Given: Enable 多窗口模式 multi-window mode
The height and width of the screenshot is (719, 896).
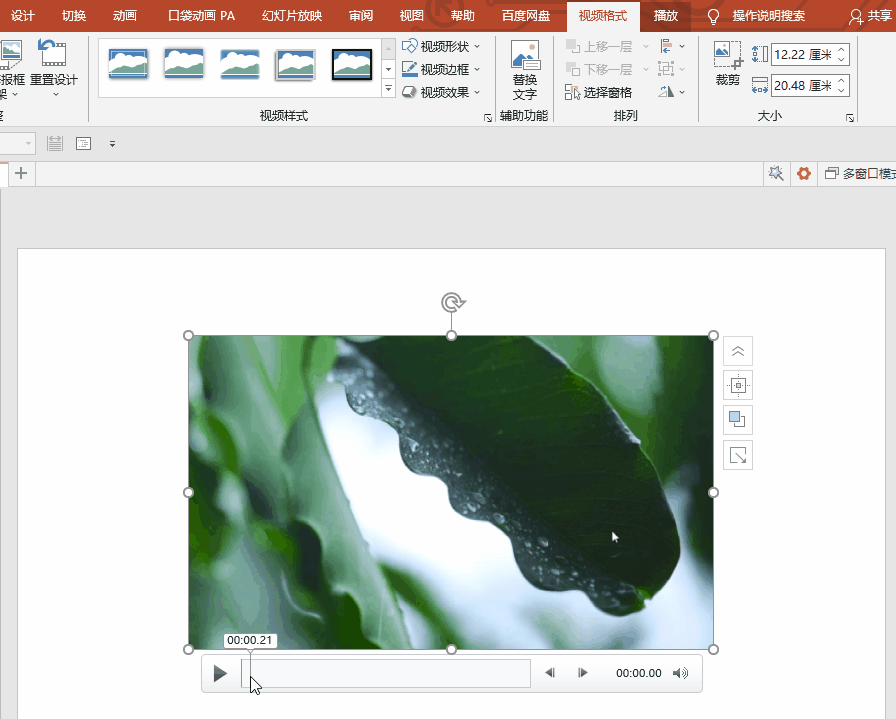Looking at the screenshot, I should (860, 173).
